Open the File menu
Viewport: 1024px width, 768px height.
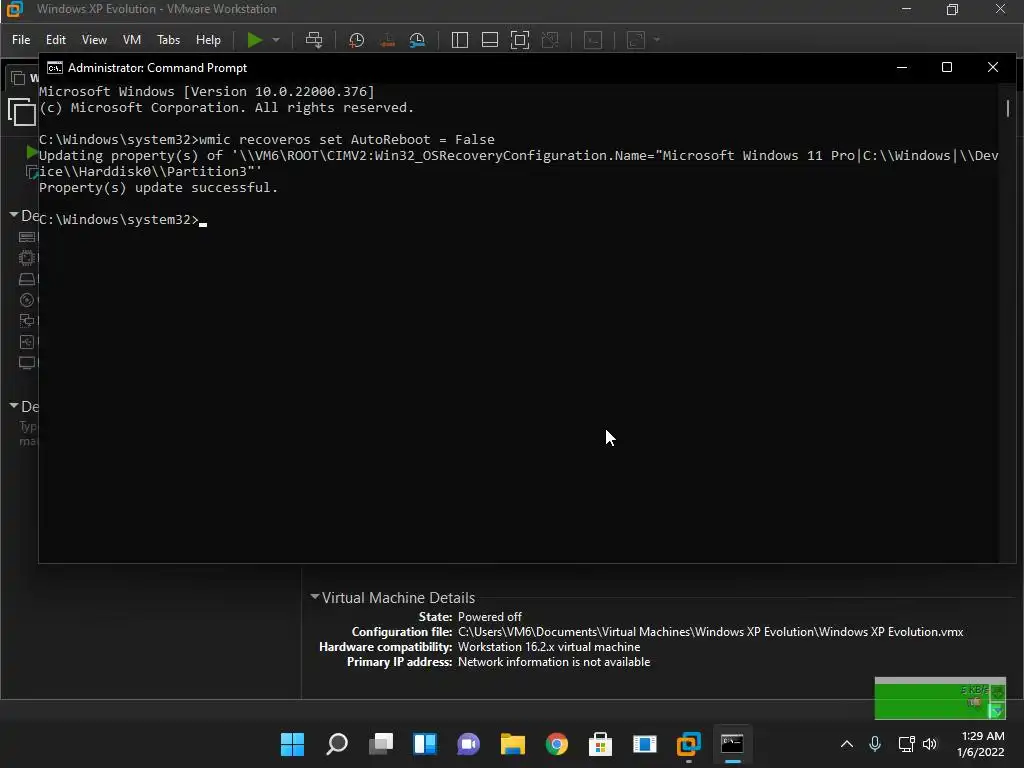tap(21, 40)
